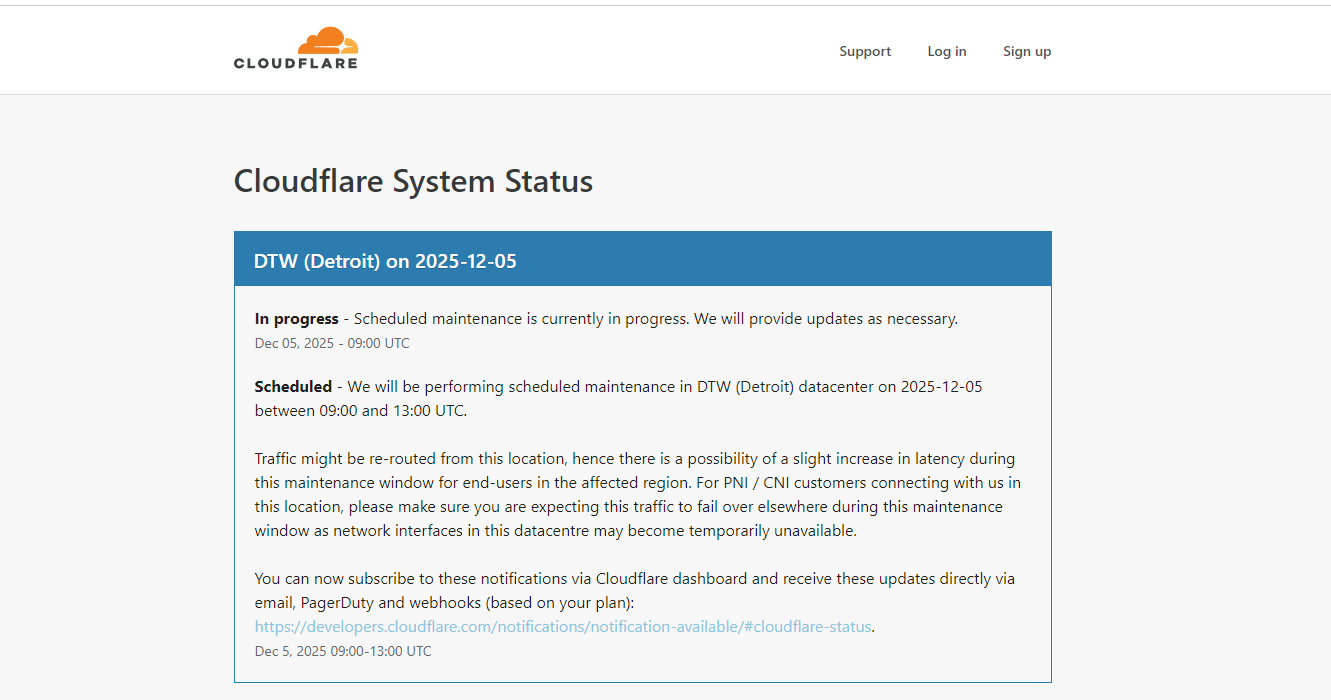Open the developers.cloudflare.com notifications link

coord(563,627)
